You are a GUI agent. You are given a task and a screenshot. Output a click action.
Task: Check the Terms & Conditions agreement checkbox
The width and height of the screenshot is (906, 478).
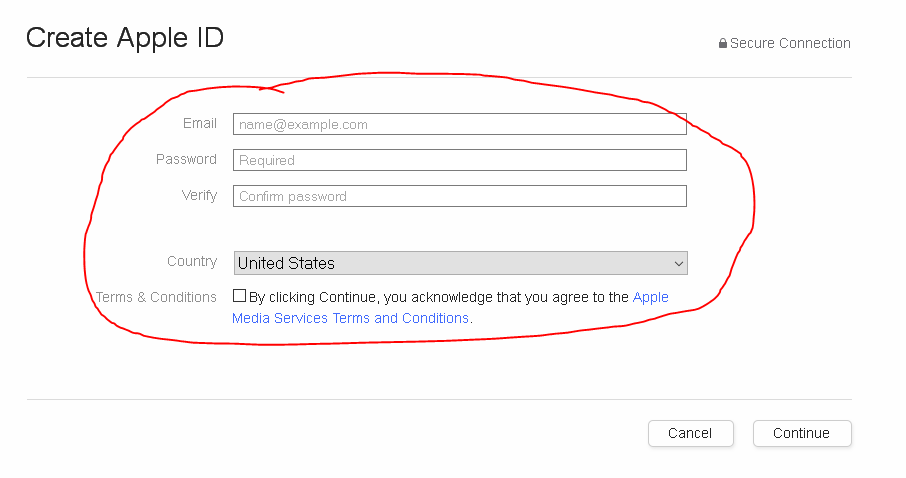[239, 296]
